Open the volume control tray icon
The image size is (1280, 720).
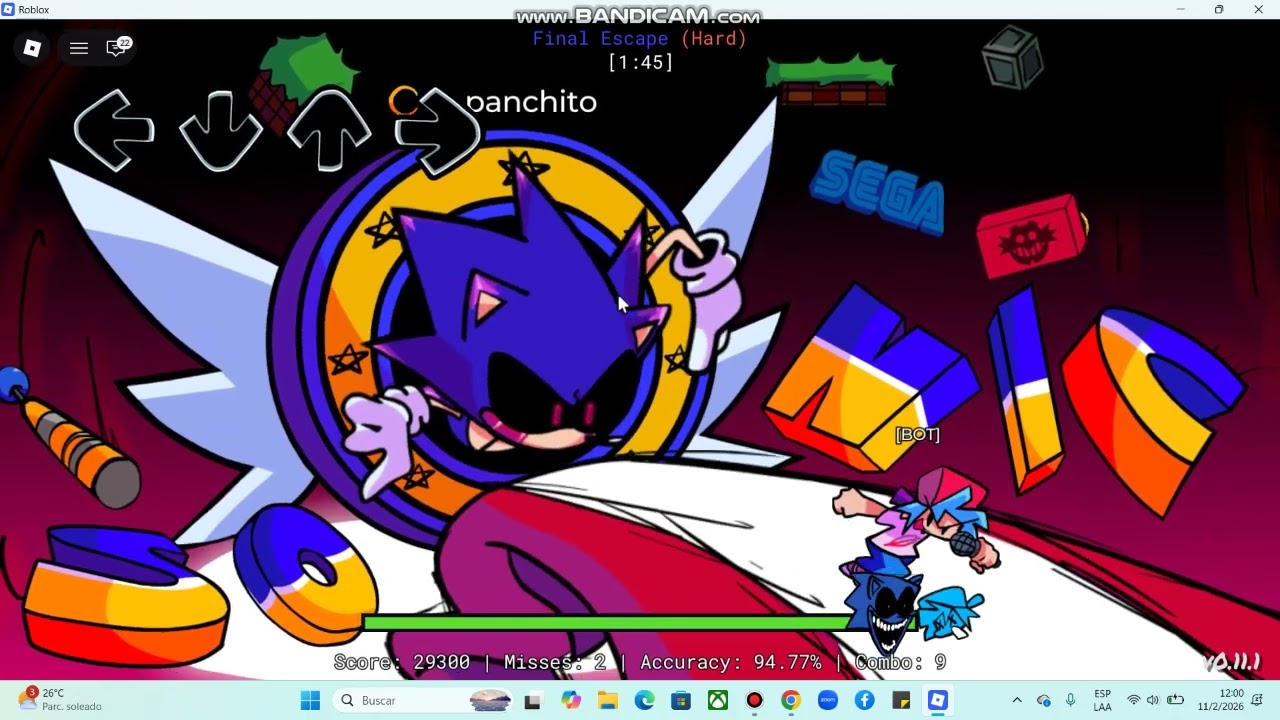pyautogui.click(x=1153, y=700)
